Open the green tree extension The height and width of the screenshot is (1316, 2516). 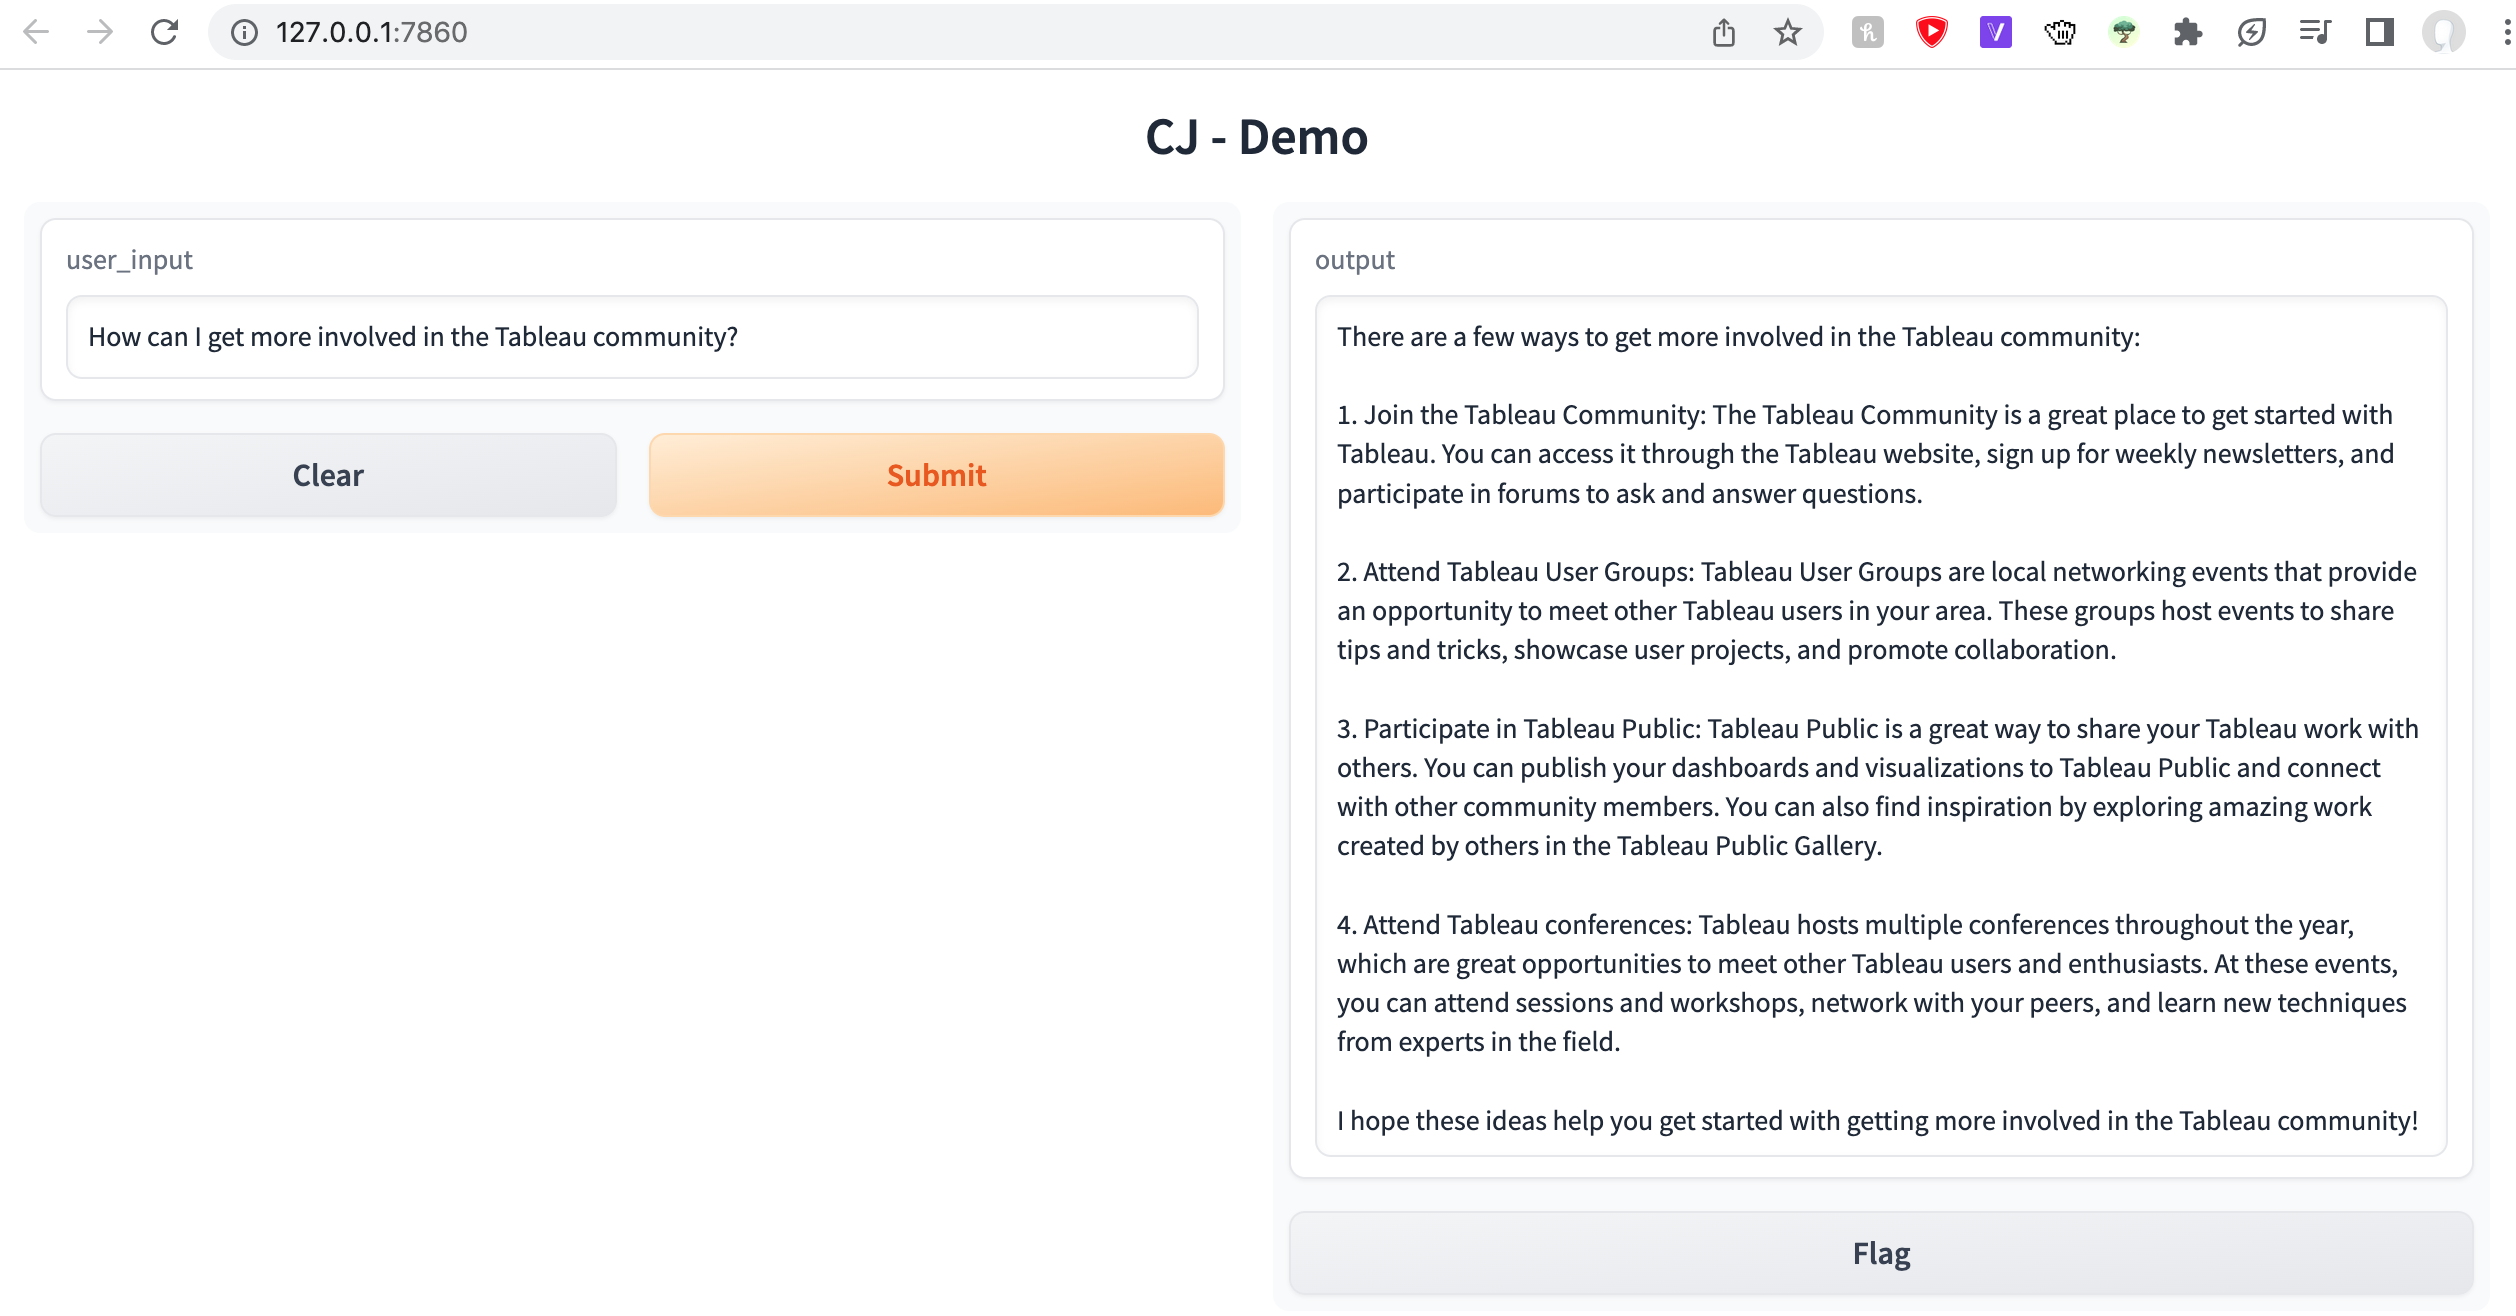pos(2124,33)
